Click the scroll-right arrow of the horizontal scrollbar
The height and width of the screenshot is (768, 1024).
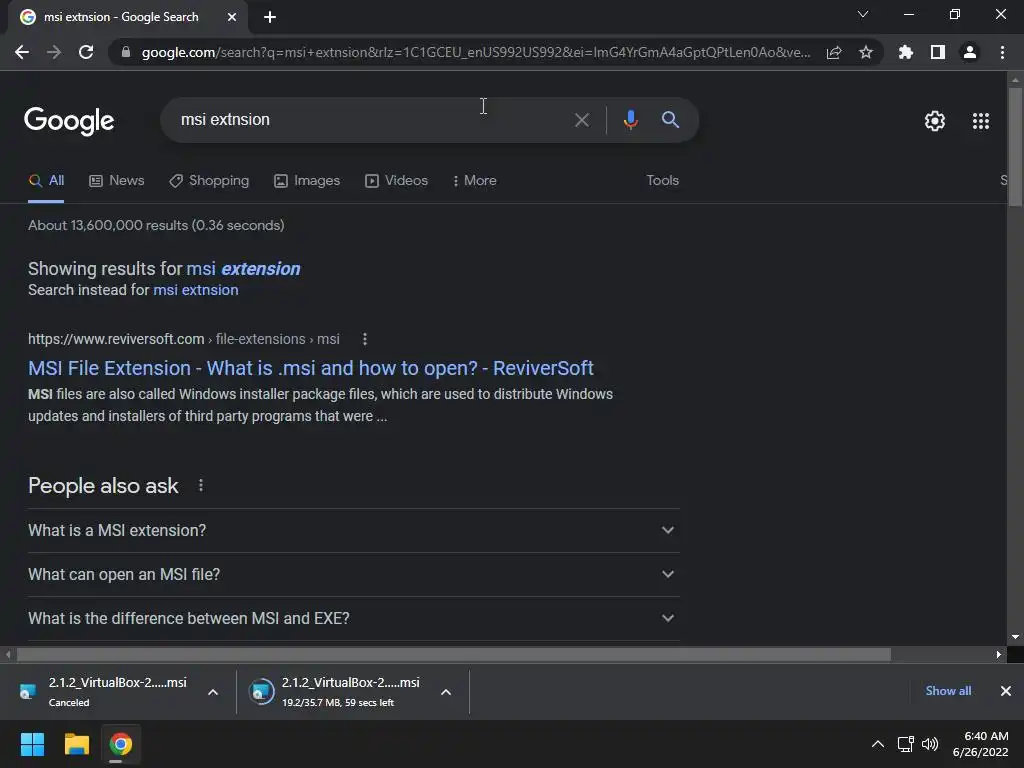point(999,654)
